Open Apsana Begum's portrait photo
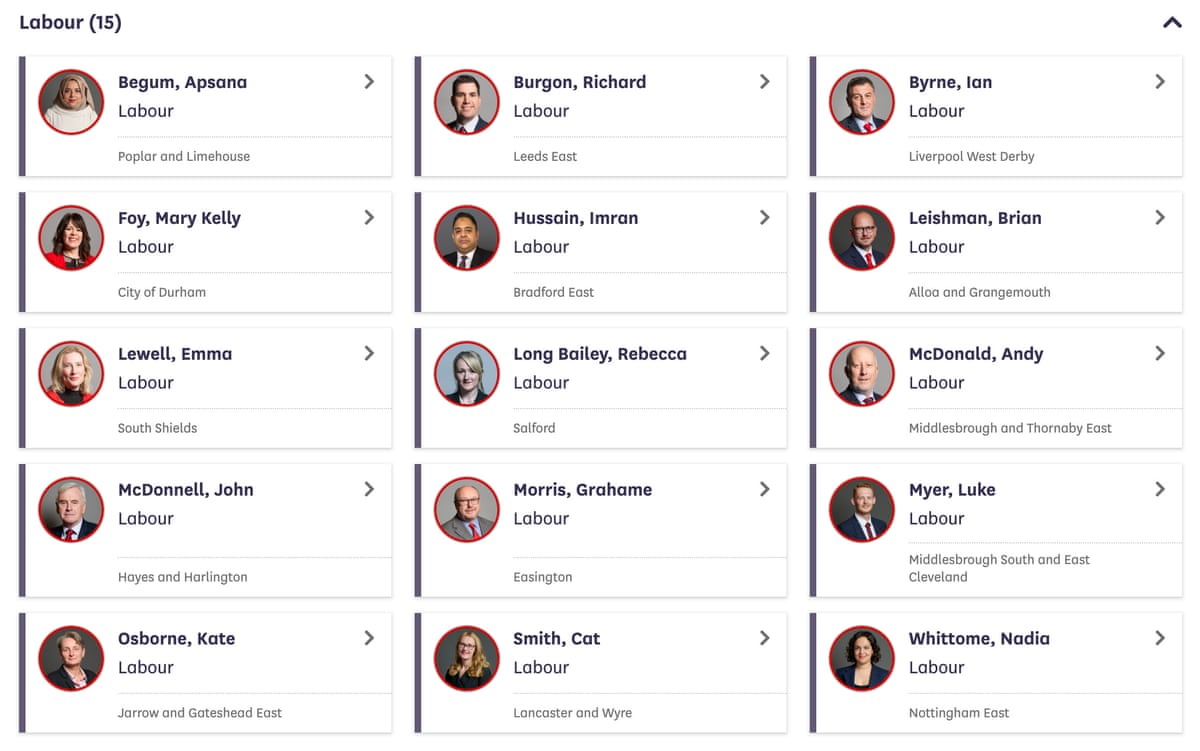Screen dimensions: 1200x751 70,101
